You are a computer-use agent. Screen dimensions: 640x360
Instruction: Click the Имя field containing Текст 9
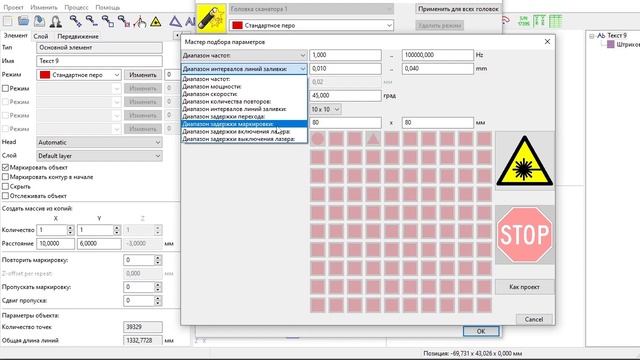click(99, 61)
